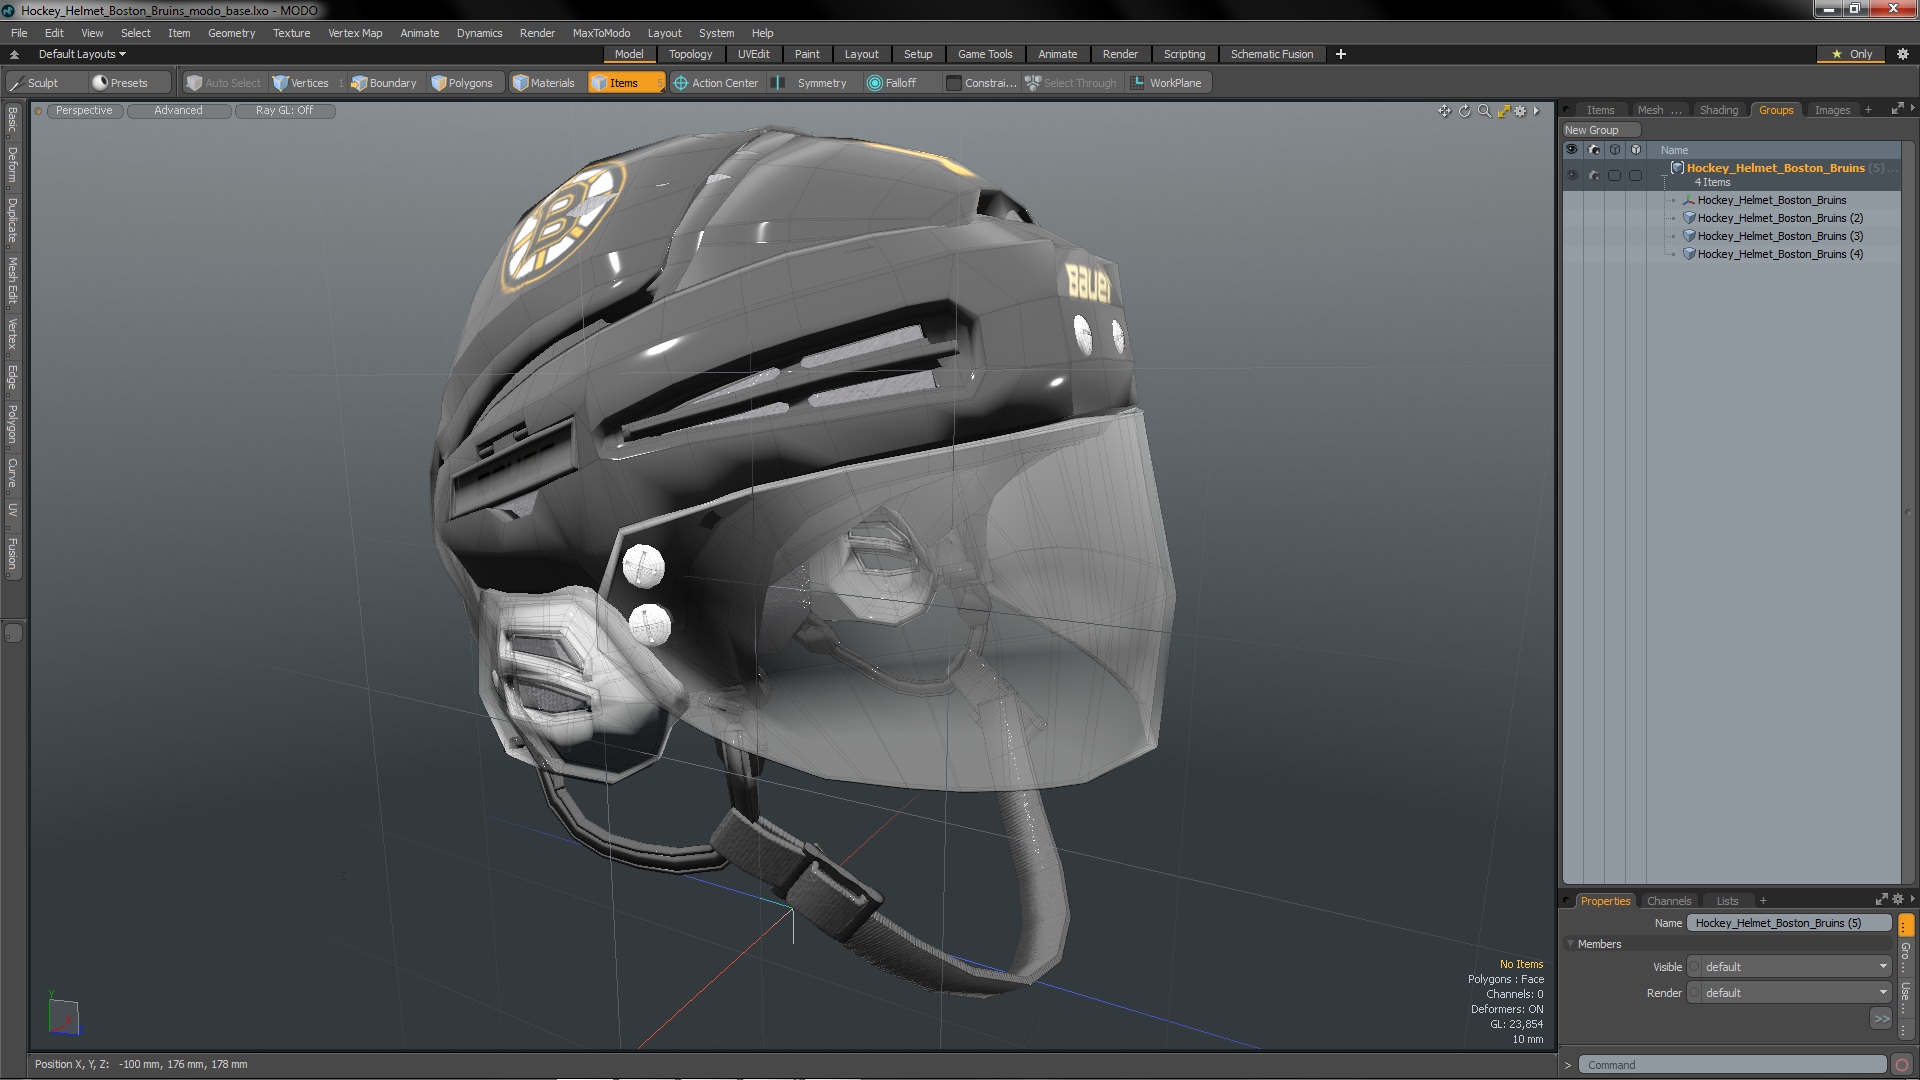This screenshot has height=1080, width=1920.
Task: Open the WorkPlane menu
Action: (x=1167, y=83)
